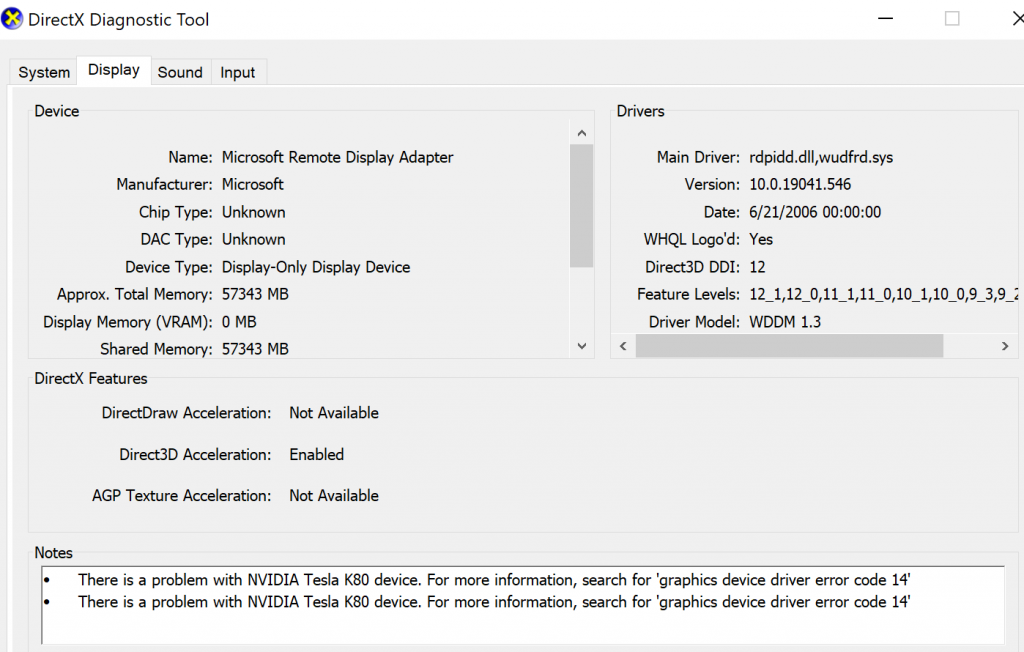The height and width of the screenshot is (652, 1024).
Task: Click the 'Chip Type:' label
Action: pyautogui.click(x=176, y=212)
